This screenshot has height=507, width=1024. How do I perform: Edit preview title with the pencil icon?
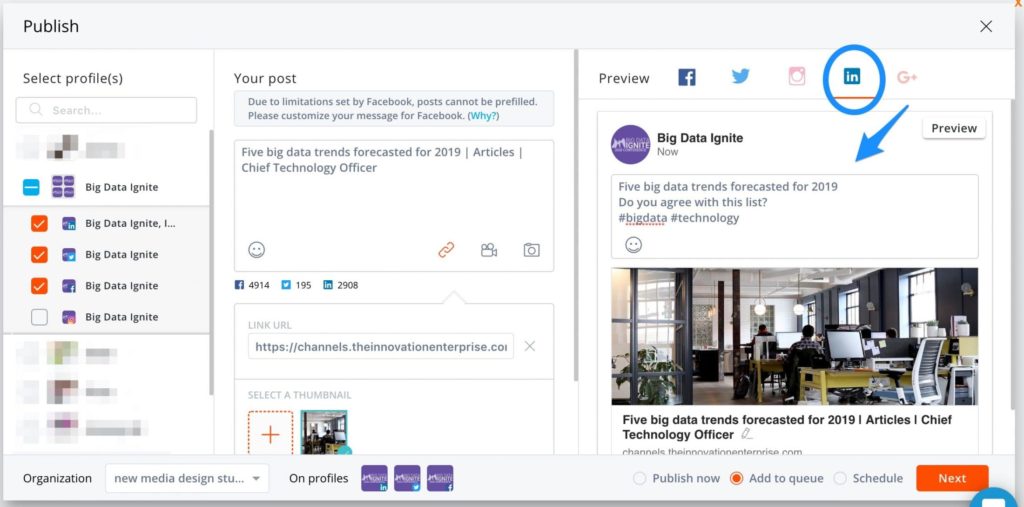(747, 435)
